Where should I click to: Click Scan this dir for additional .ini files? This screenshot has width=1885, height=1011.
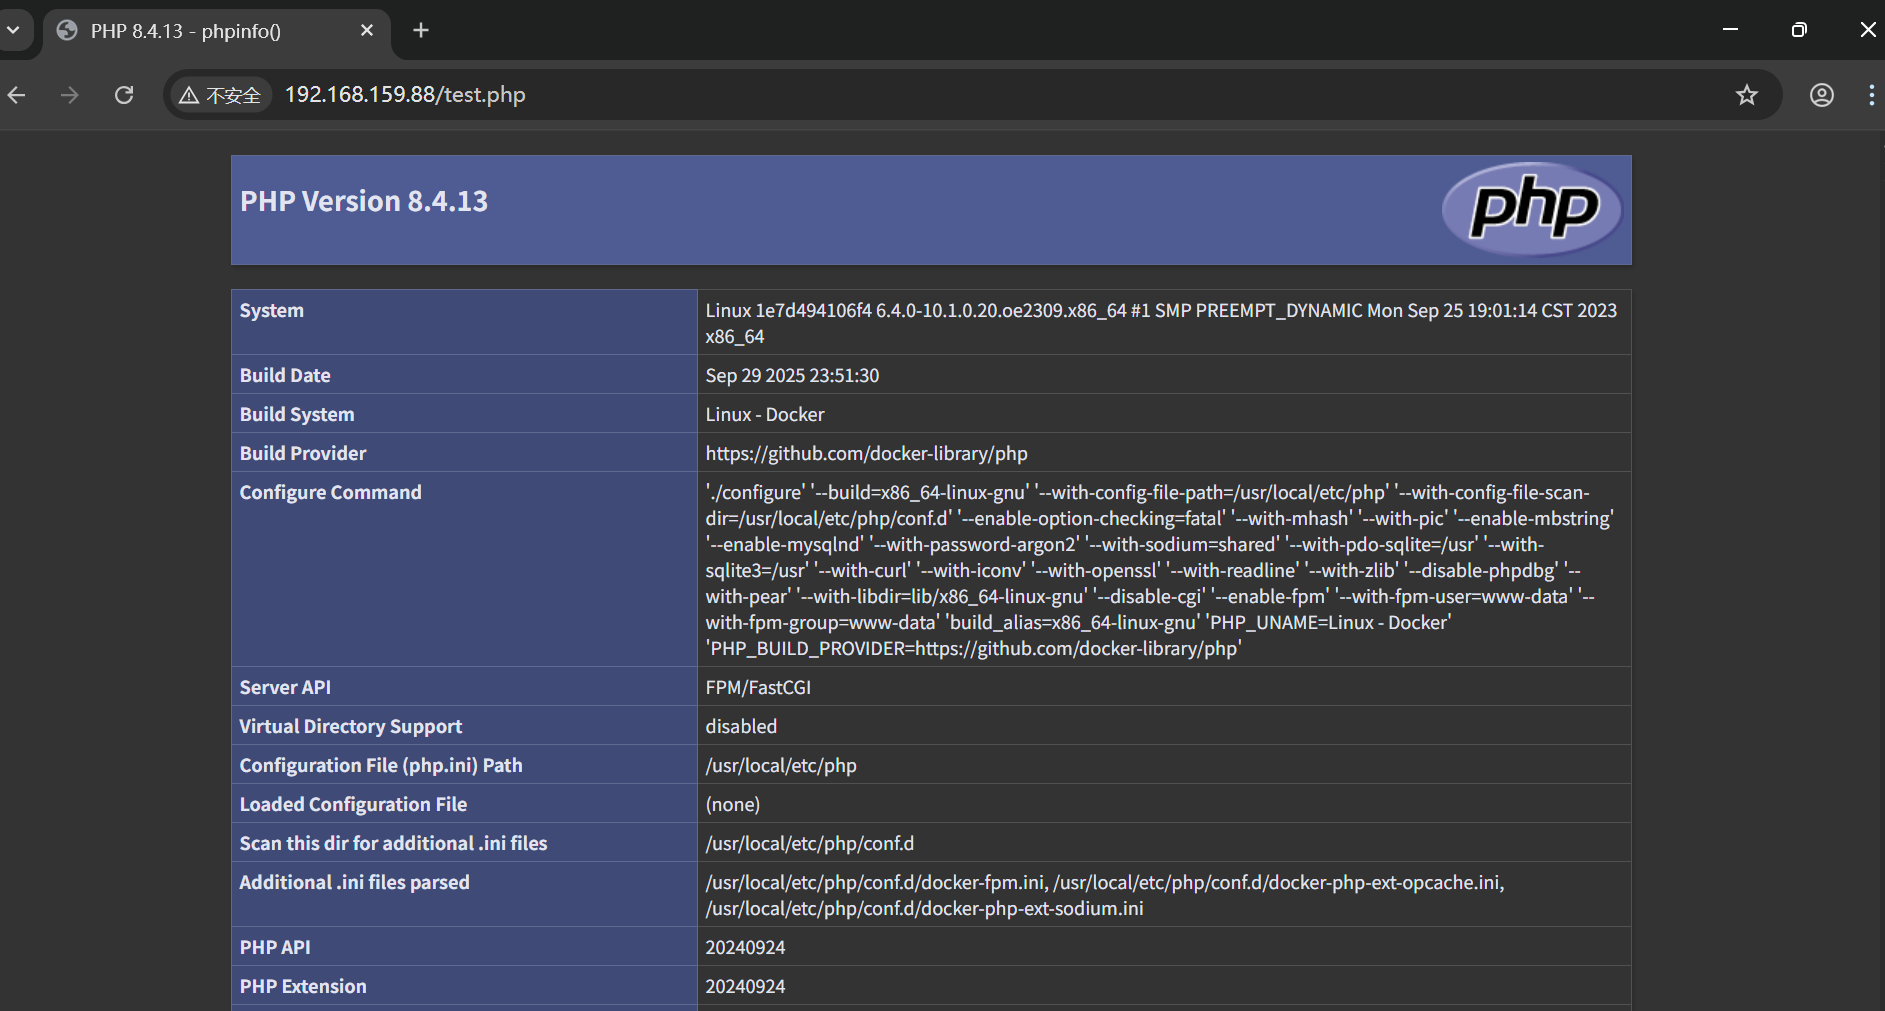pyautogui.click(x=394, y=844)
